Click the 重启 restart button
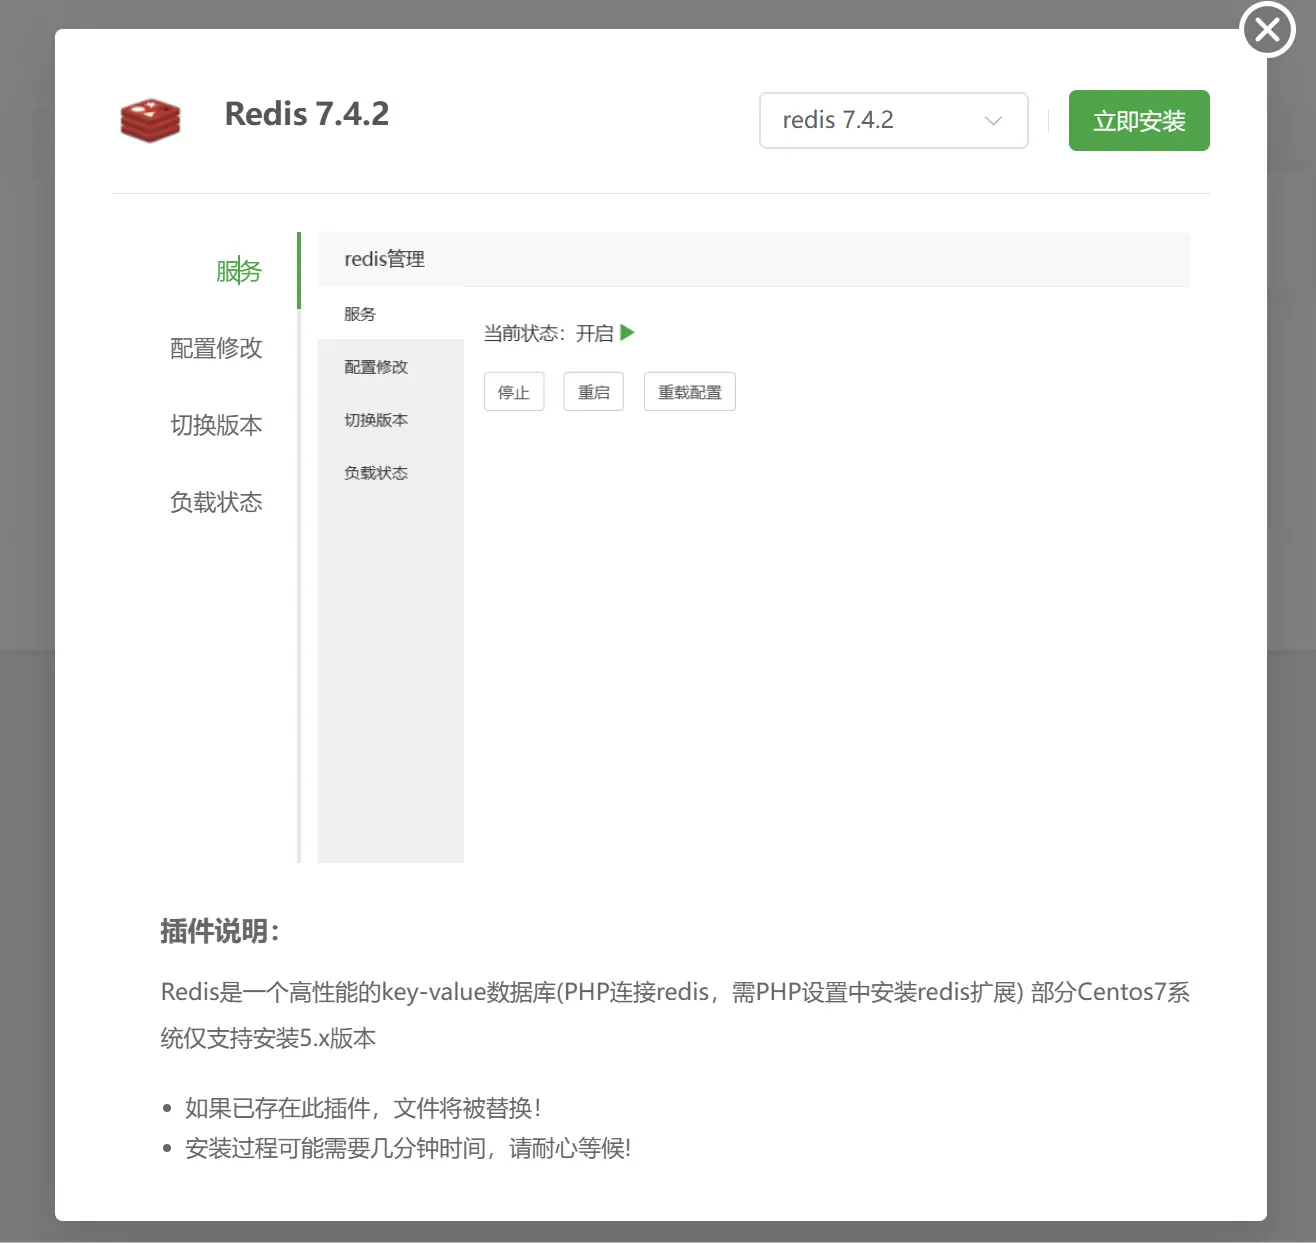Screen dimensions: 1316x1243 (x=594, y=392)
